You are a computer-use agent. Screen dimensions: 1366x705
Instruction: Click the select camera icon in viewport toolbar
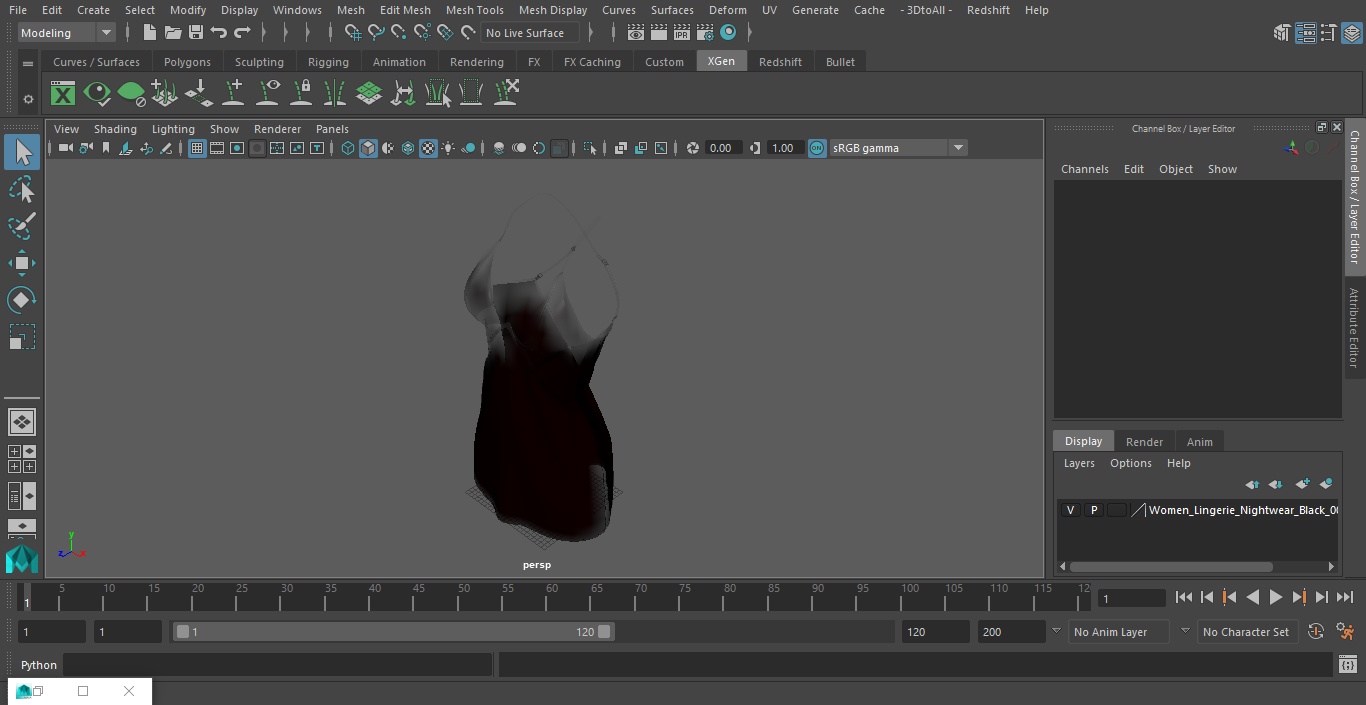65,148
